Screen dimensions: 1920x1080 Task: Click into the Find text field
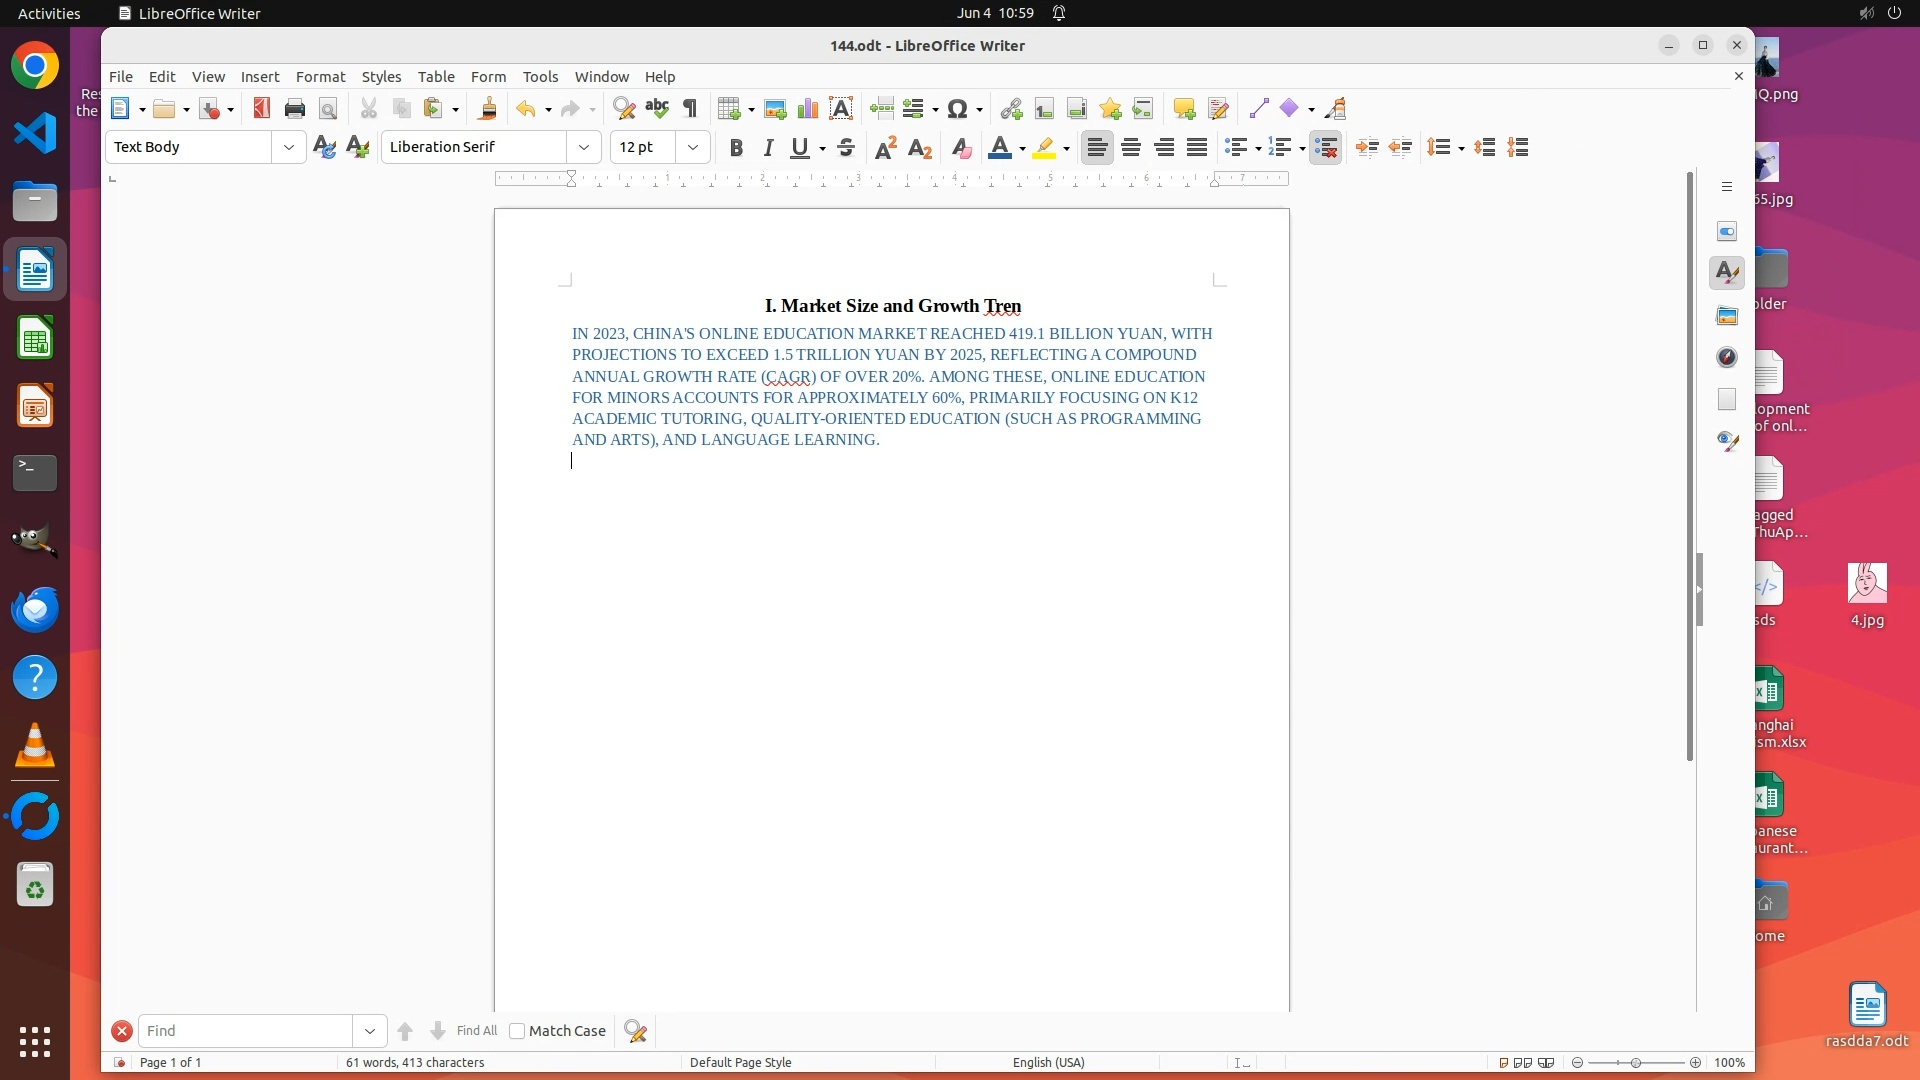click(x=245, y=1031)
